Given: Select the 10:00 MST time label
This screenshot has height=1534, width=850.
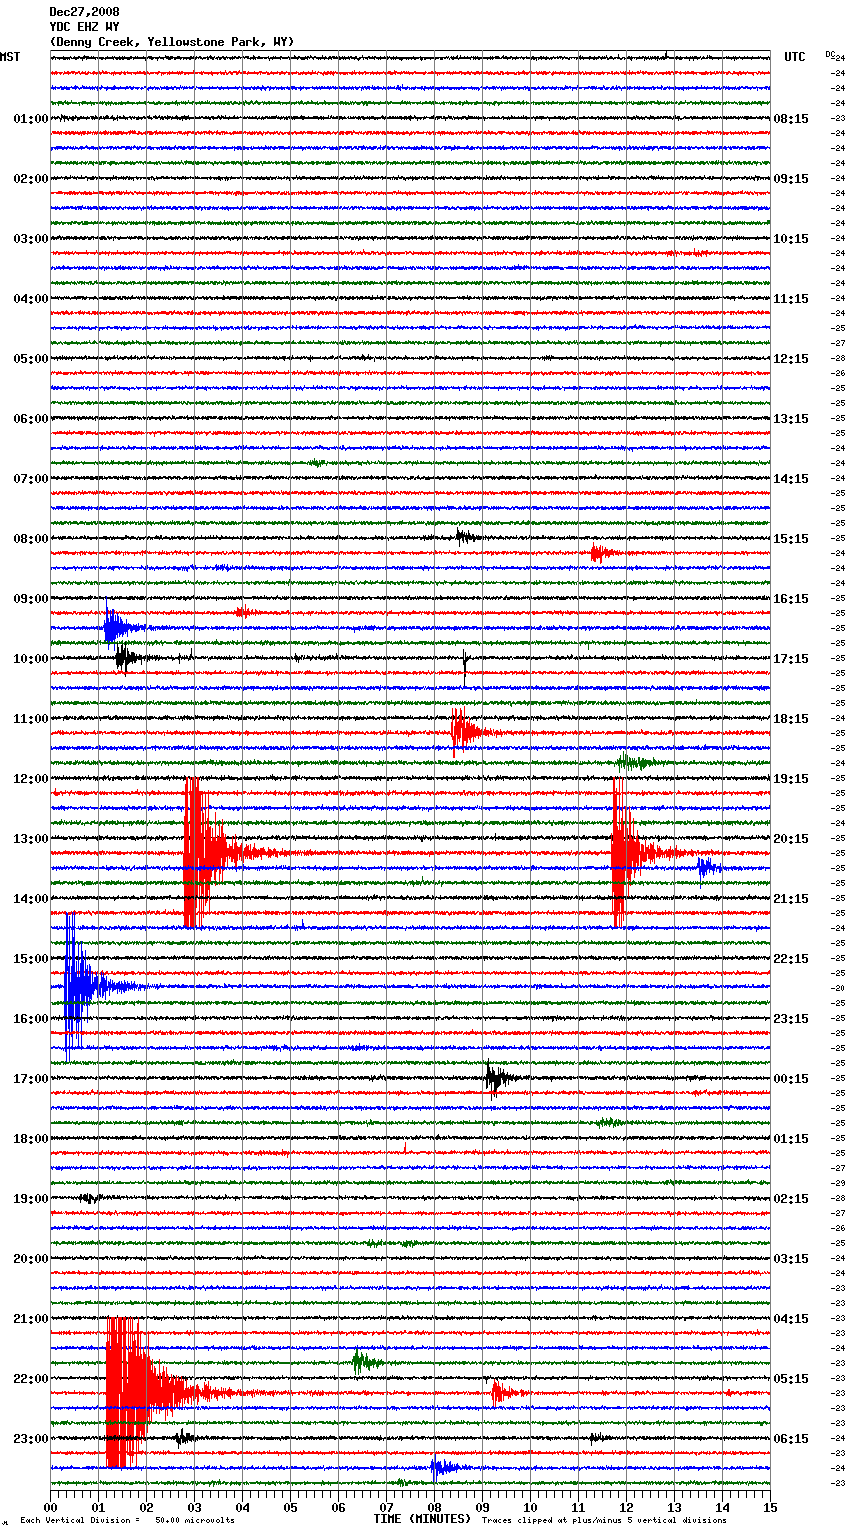Looking at the screenshot, I should 31,659.
